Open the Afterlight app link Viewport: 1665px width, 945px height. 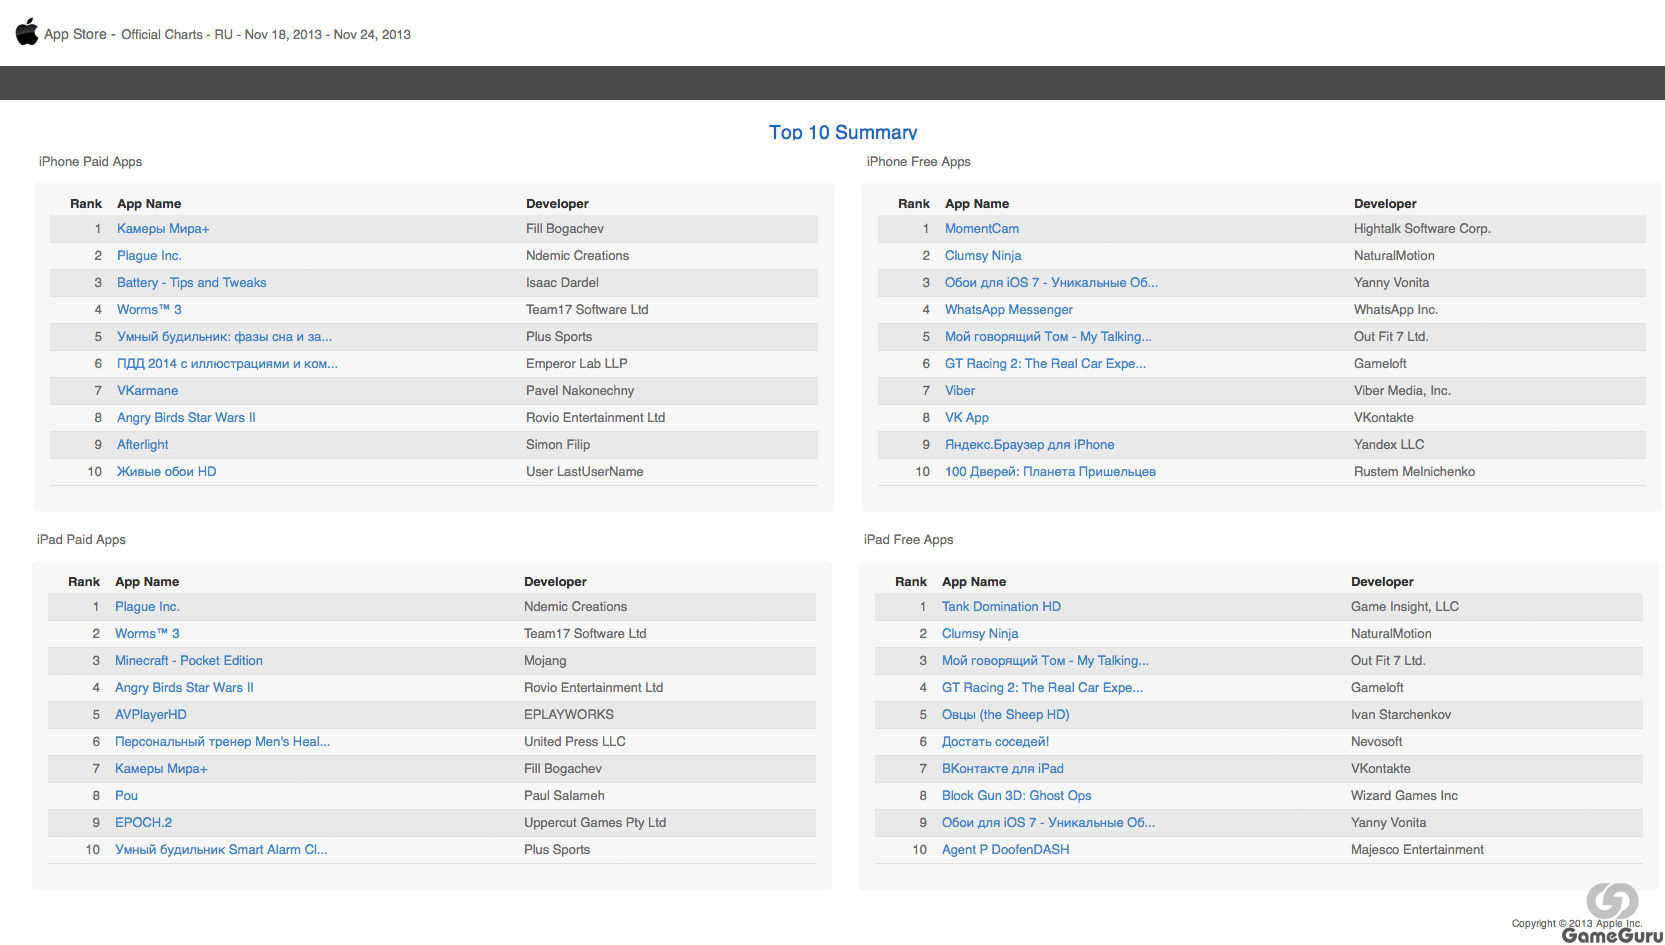click(x=143, y=445)
